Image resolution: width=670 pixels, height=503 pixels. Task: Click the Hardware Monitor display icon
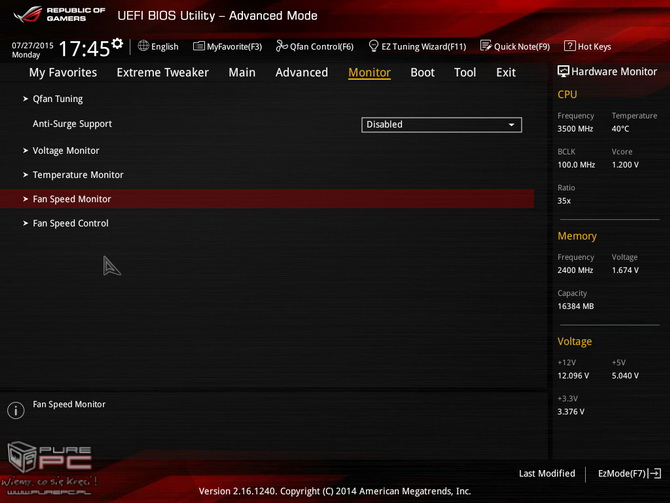(x=563, y=71)
